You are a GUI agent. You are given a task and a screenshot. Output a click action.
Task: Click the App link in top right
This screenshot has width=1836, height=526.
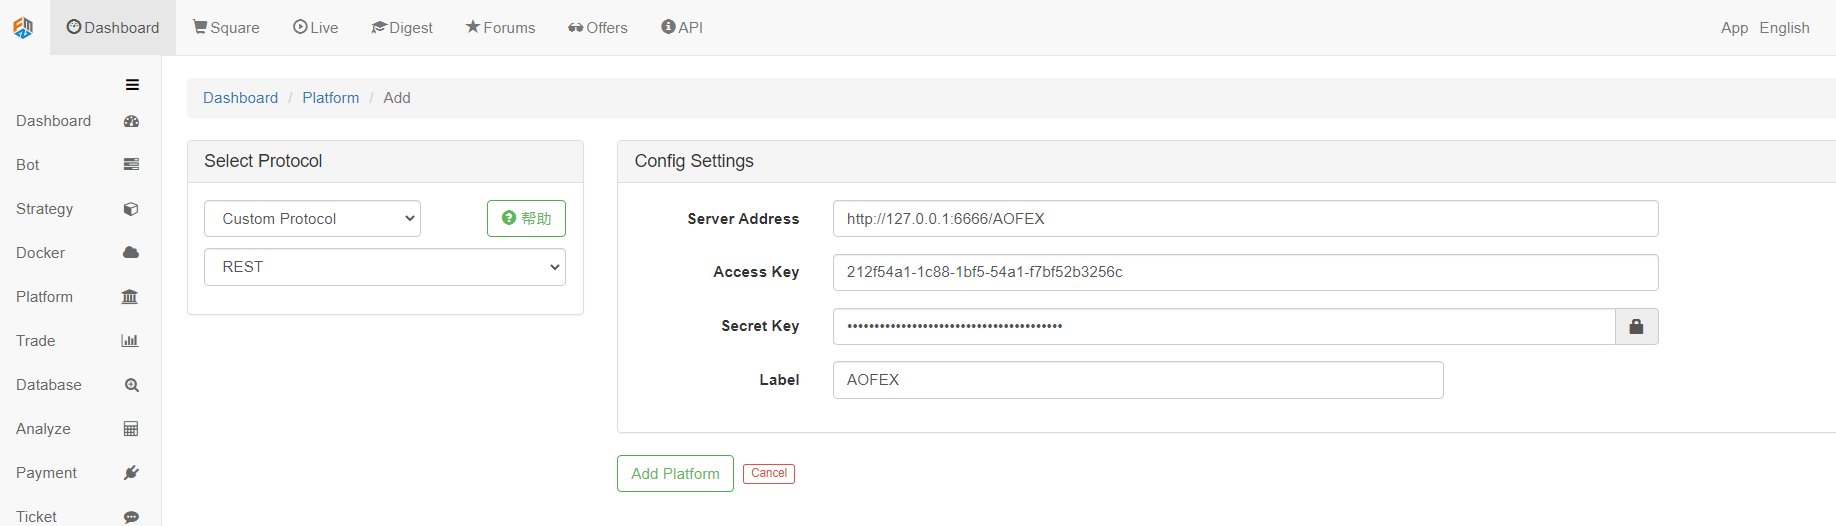(x=1734, y=28)
